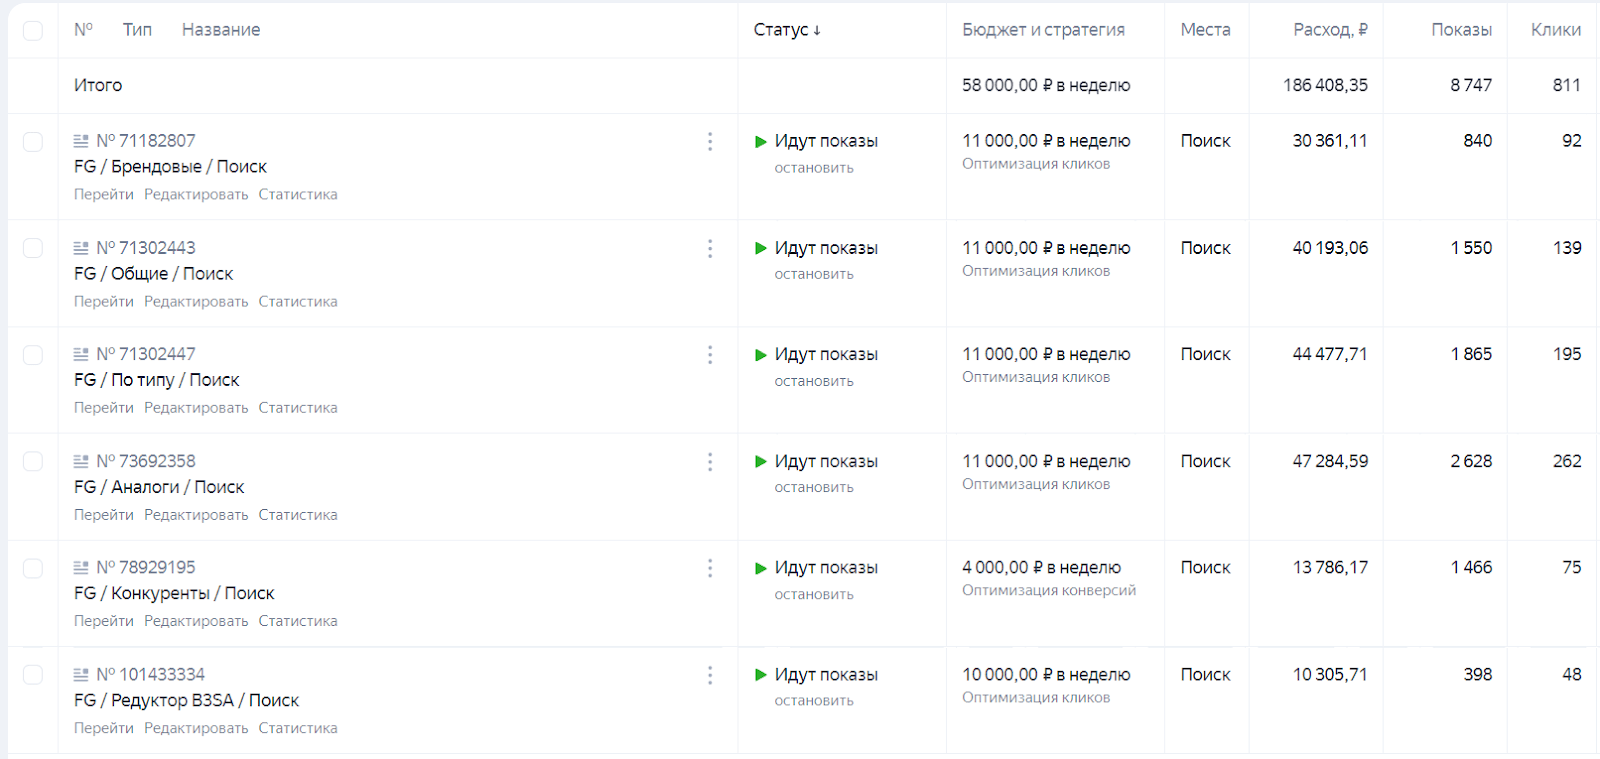Open weekly budget setting for FG / Редуктор B3SA

pyautogui.click(x=1046, y=675)
